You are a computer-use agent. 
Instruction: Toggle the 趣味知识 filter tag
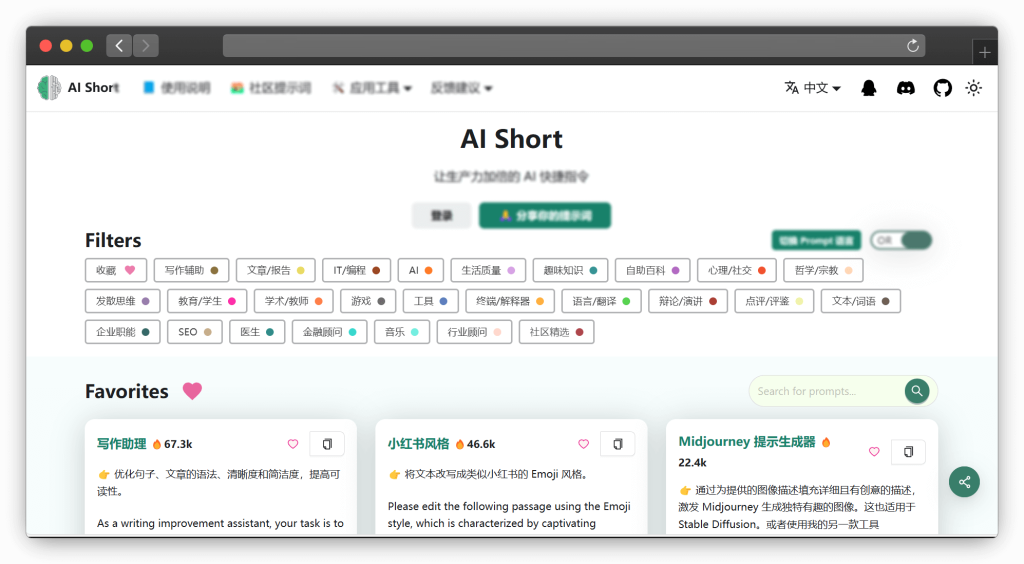click(x=570, y=270)
